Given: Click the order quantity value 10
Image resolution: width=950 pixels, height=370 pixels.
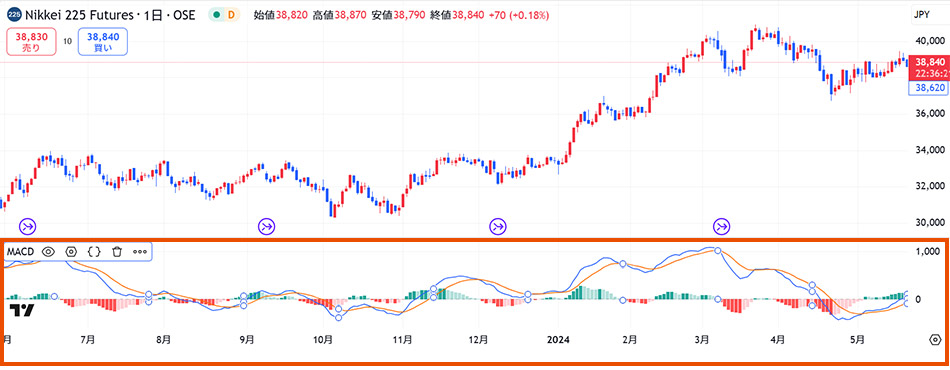Looking at the screenshot, I should 67,42.
